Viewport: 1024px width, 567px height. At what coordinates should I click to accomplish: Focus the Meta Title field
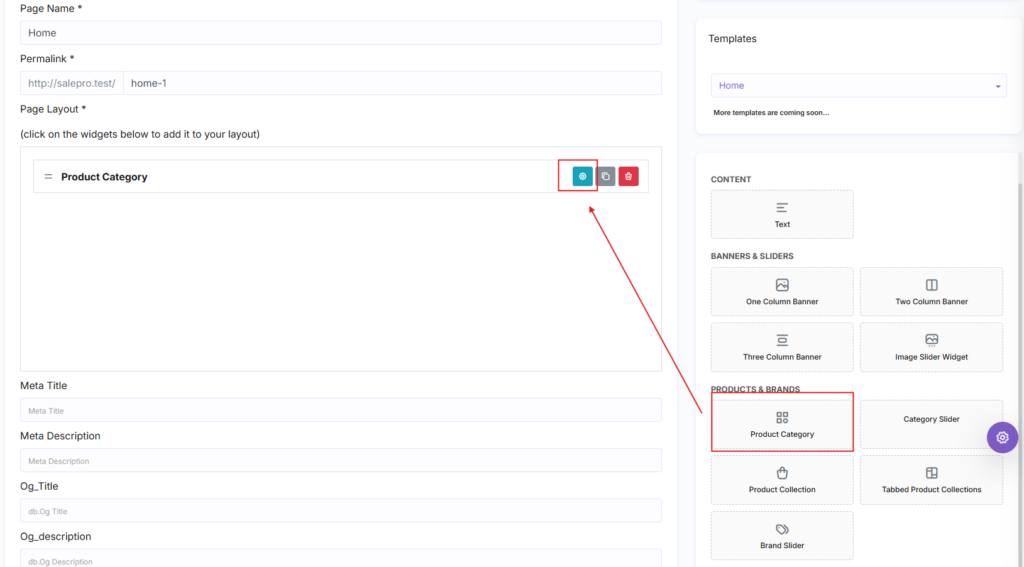(340, 410)
